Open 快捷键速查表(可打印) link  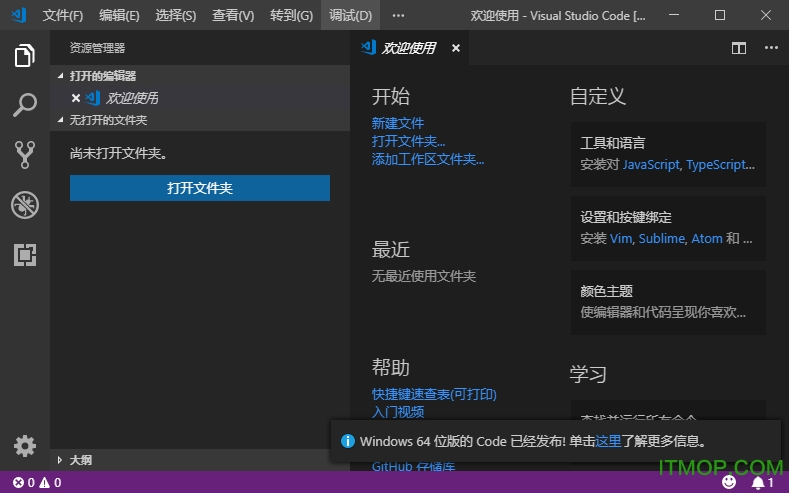point(434,394)
